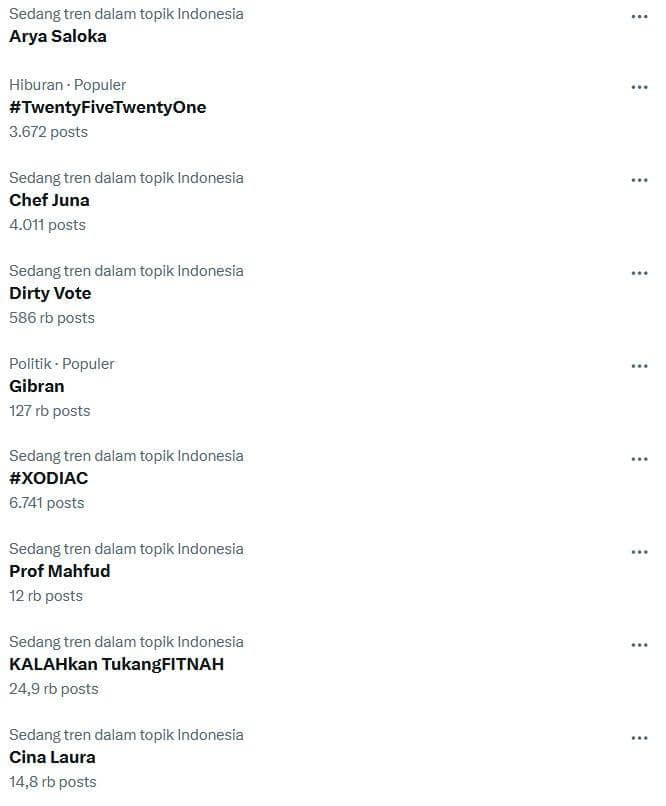The height and width of the screenshot is (806, 666).
Task: Click the three dots next to #XODIAC
Action: [639, 460]
